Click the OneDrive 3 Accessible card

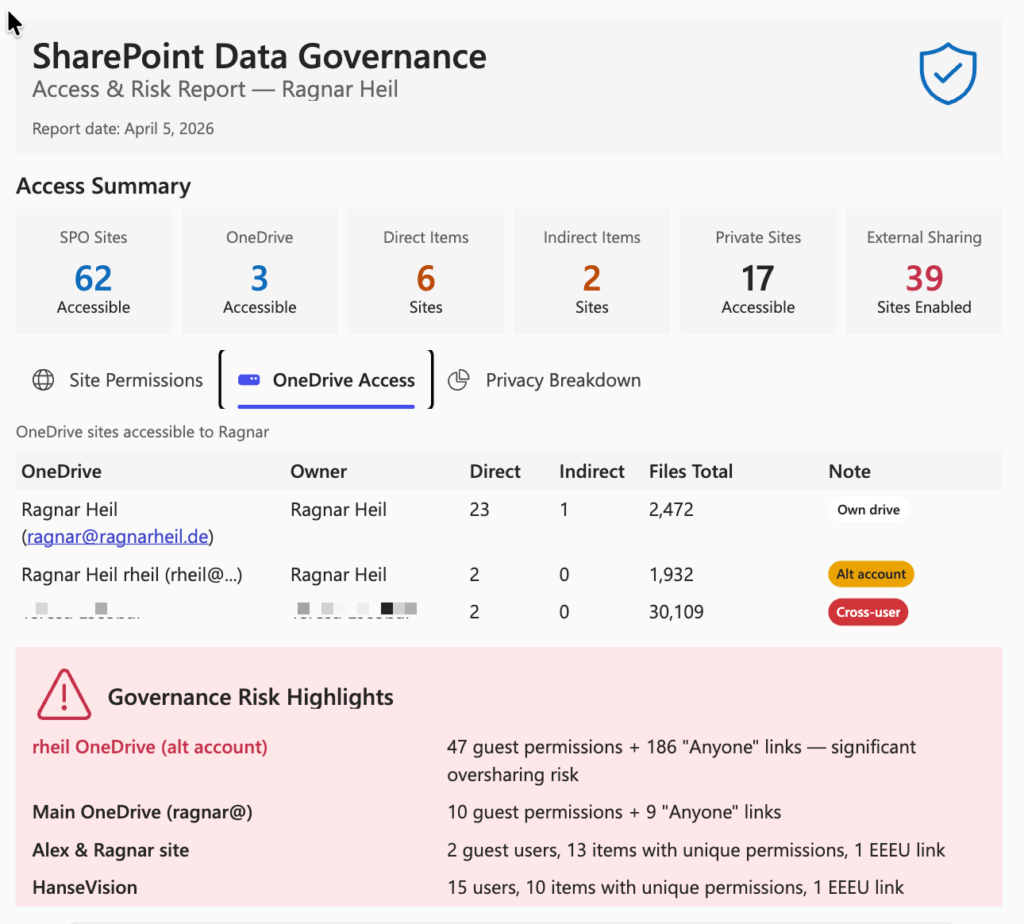[x=259, y=271]
